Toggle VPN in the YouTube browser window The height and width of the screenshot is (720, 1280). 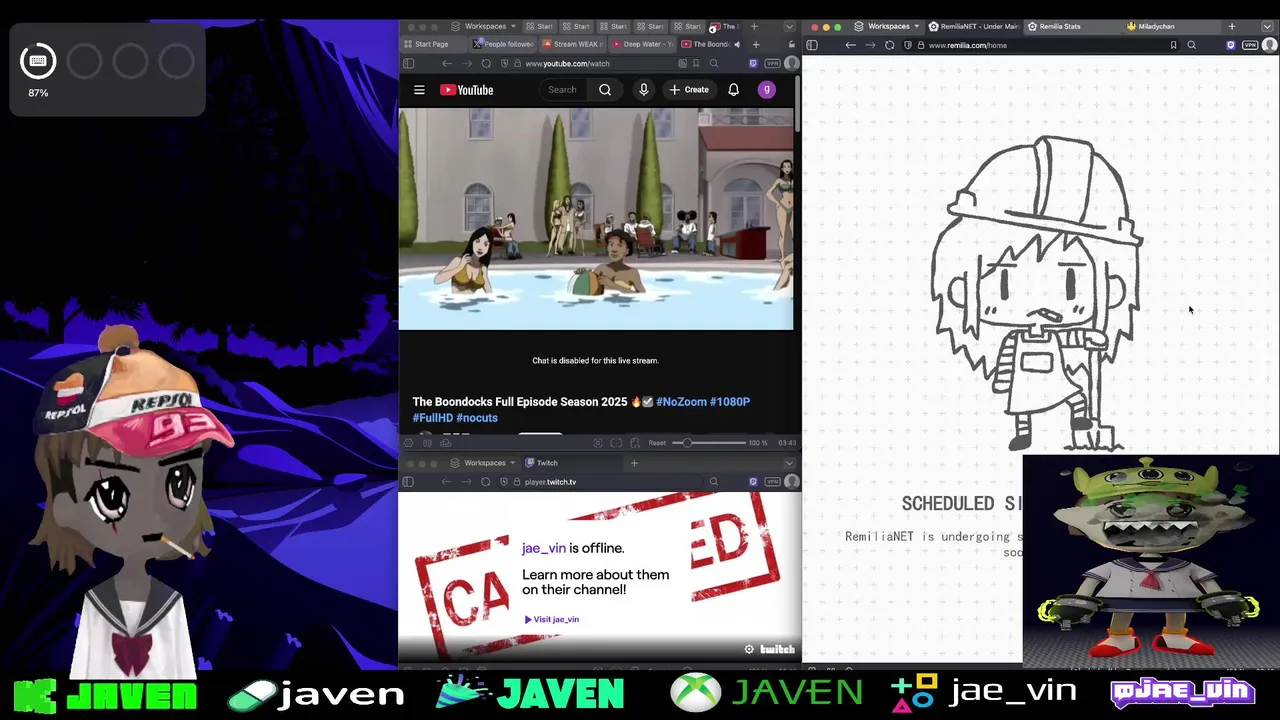(x=772, y=63)
